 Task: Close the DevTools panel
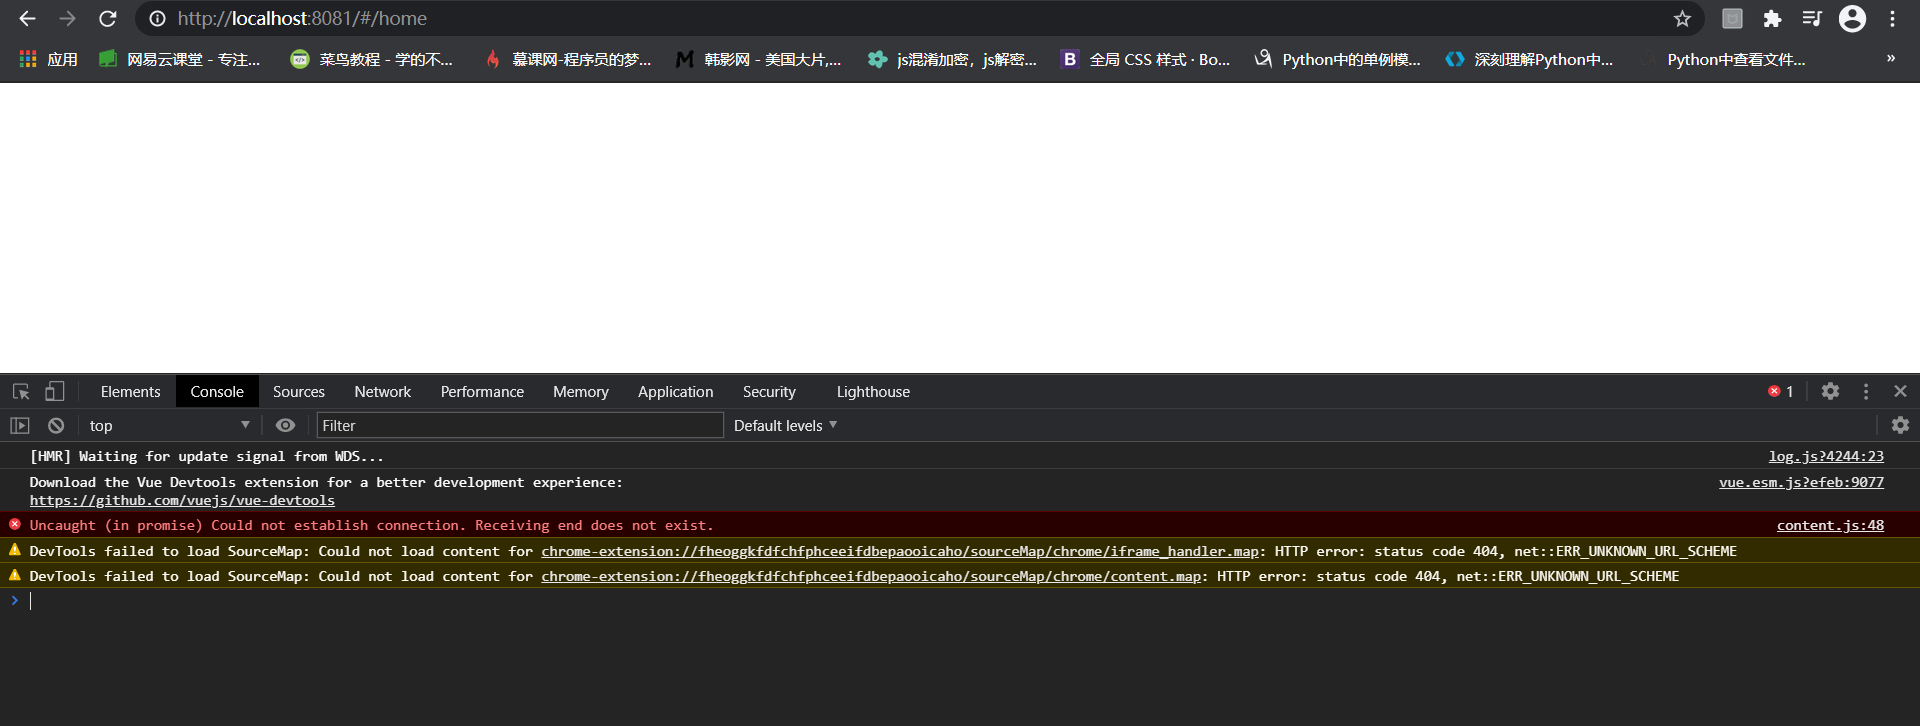[1900, 391]
